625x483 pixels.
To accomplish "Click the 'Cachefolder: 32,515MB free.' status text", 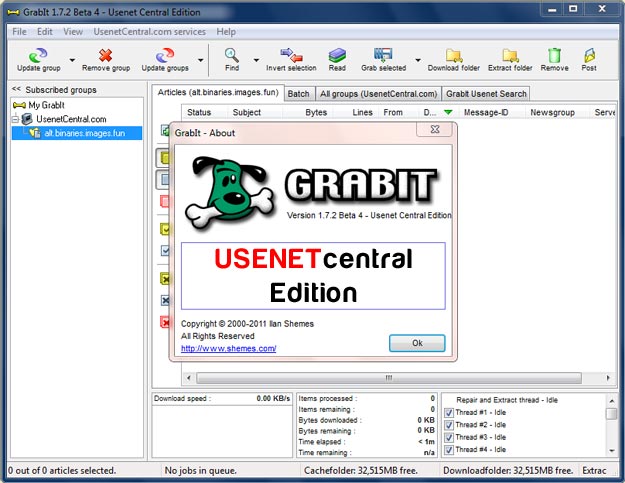I will click(x=361, y=471).
